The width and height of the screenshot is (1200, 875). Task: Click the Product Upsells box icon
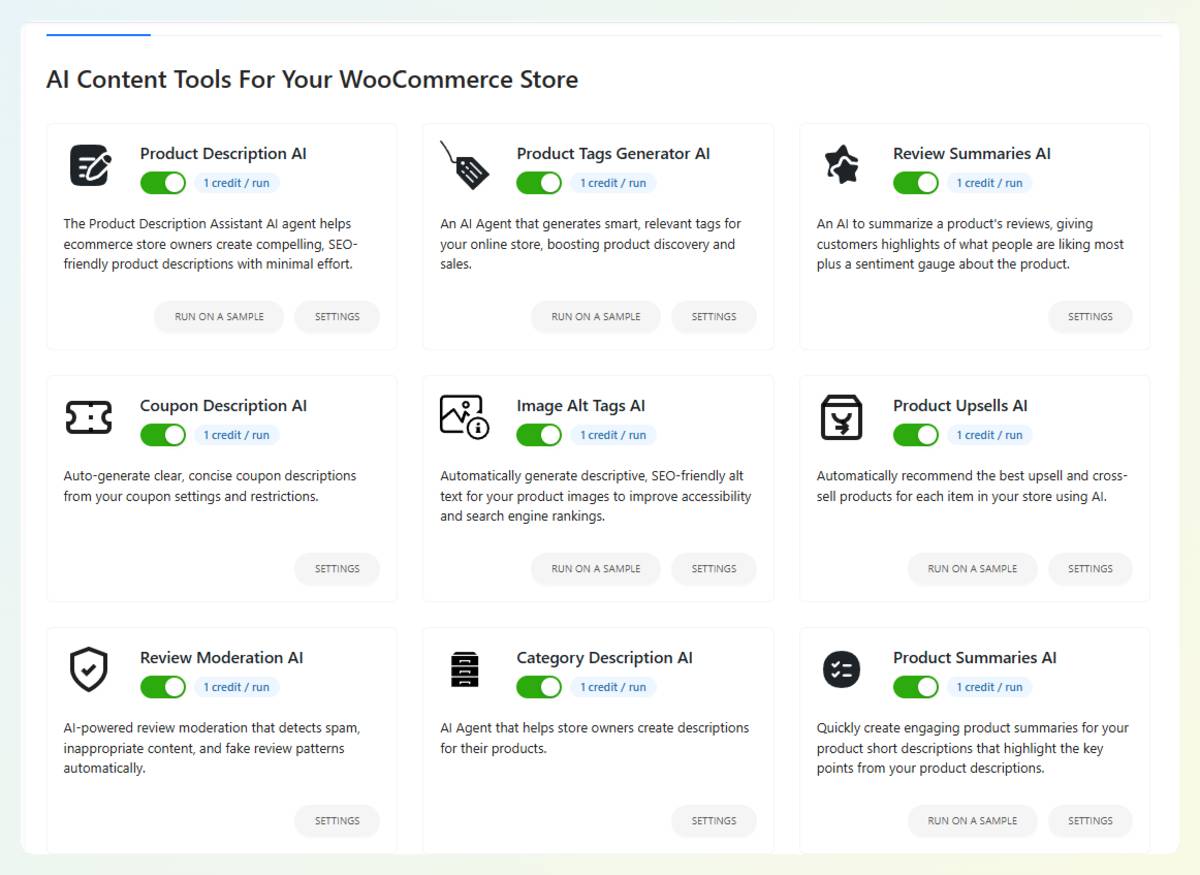tap(842, 417)
